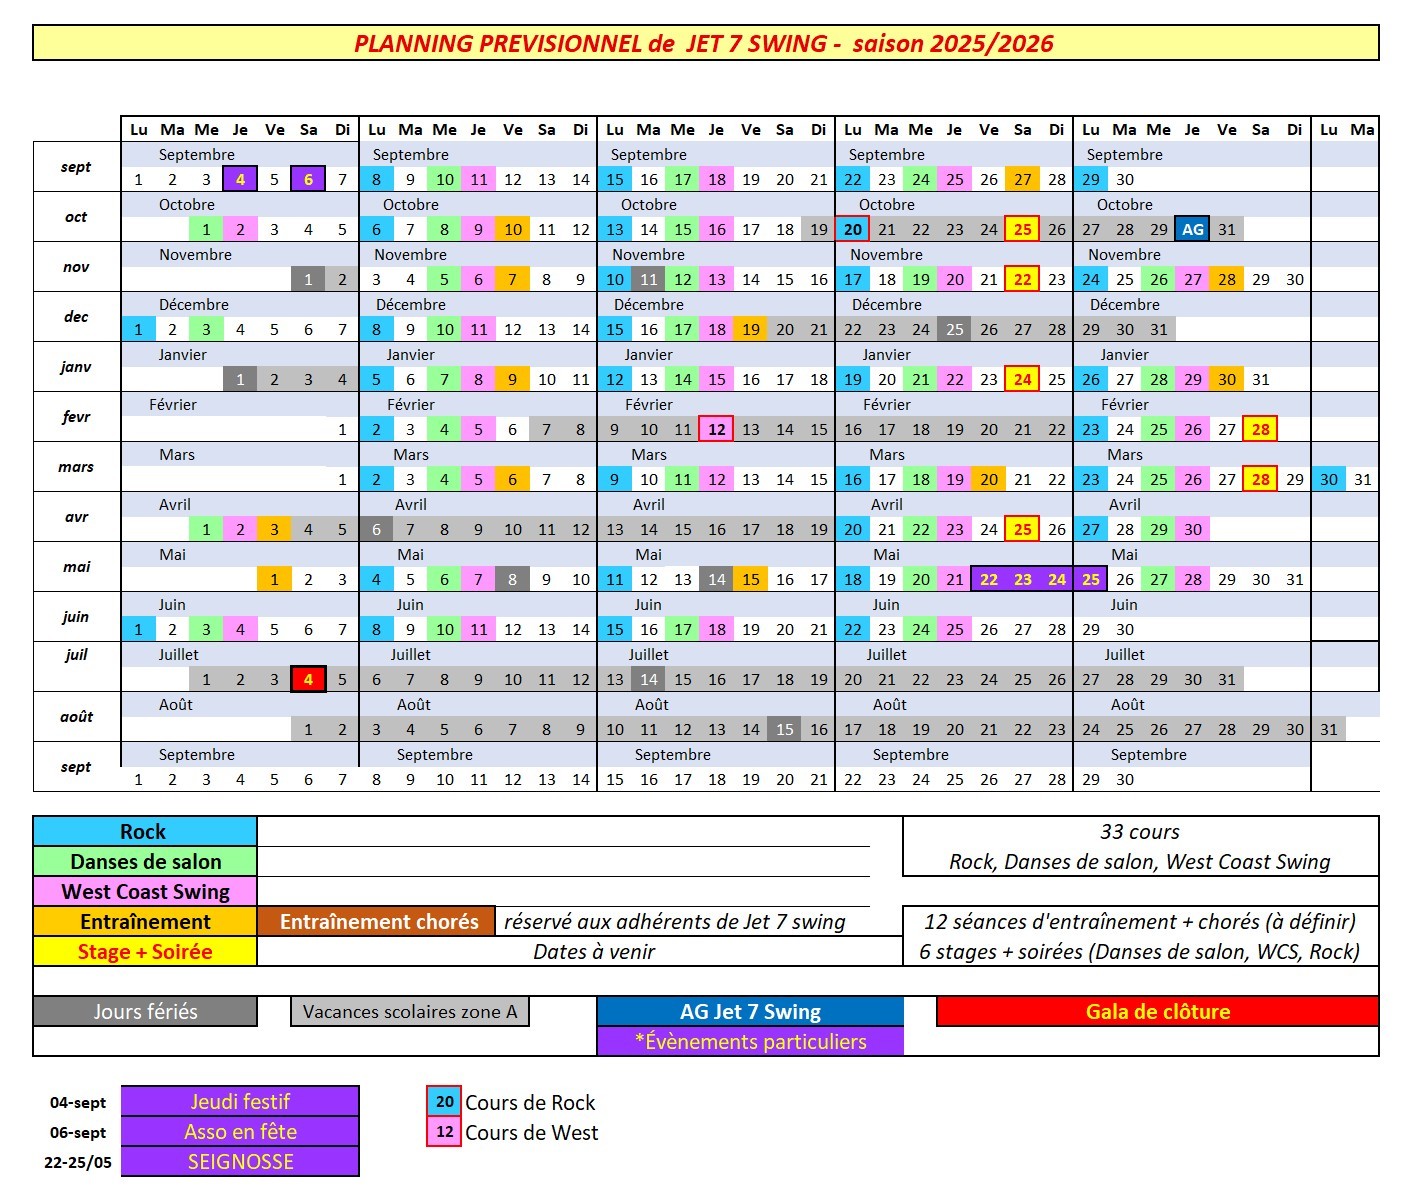1423x1202 pixels.
Task: Select the Vacances scolaires zone A box
Action: click(x=410, y=1012)
